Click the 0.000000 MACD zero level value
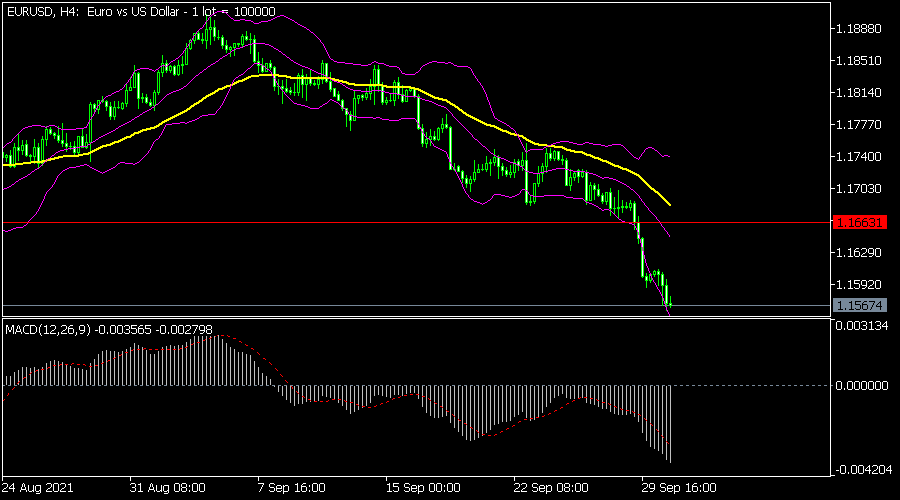 (862, 385)
